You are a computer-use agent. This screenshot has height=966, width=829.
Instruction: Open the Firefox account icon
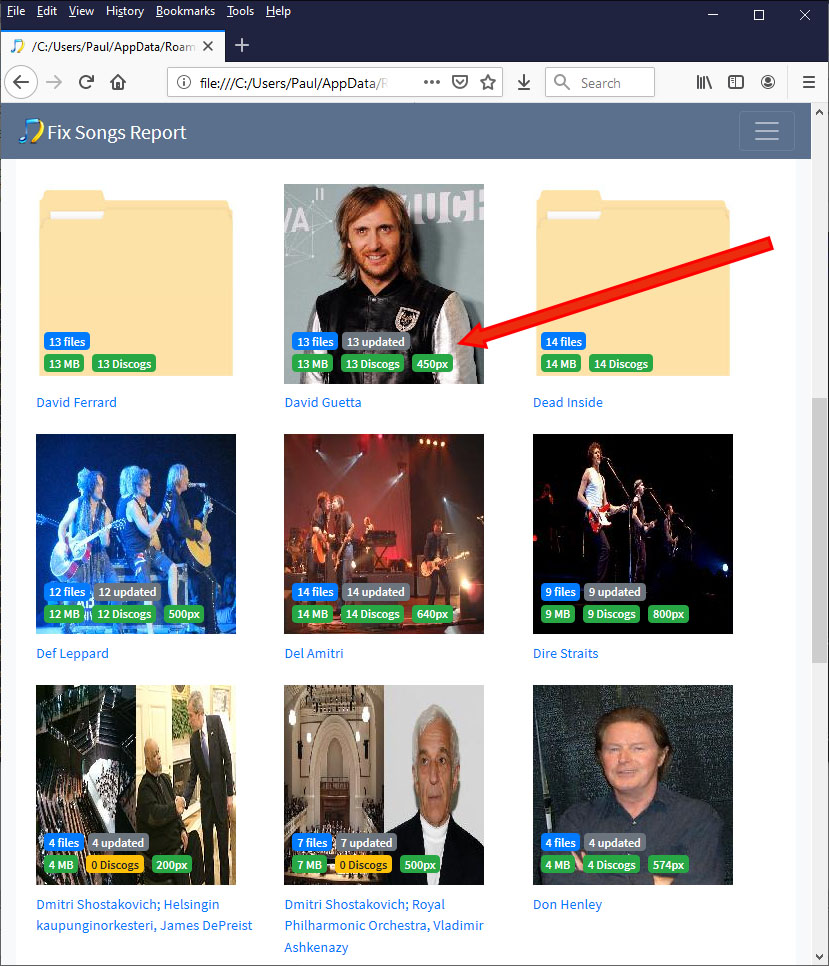(768, 82)
